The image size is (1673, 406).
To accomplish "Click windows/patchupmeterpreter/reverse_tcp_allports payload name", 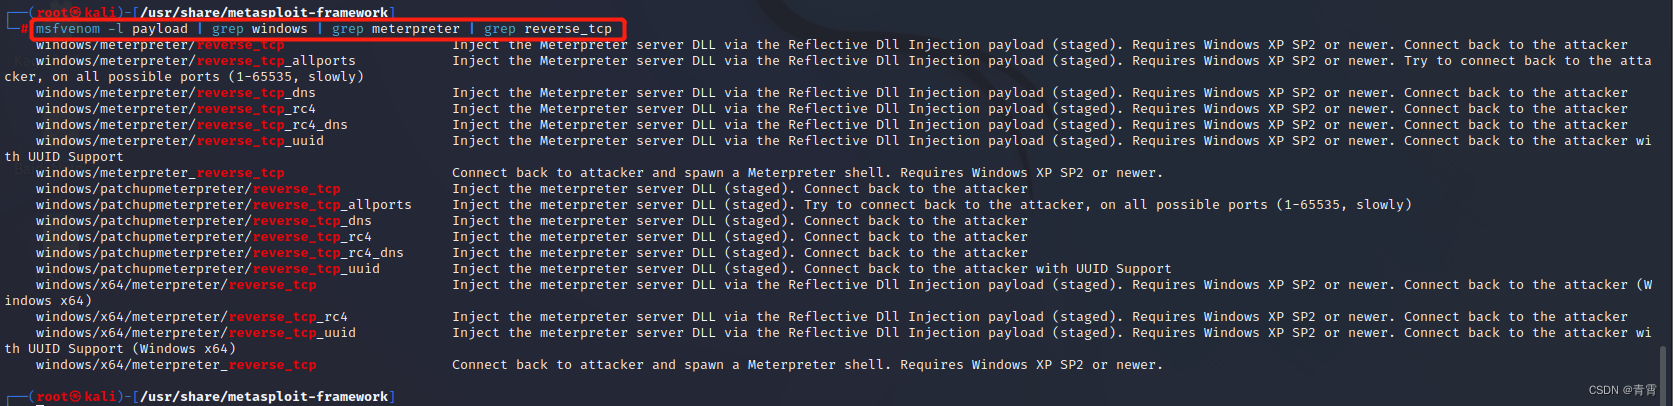I will 224,205.
